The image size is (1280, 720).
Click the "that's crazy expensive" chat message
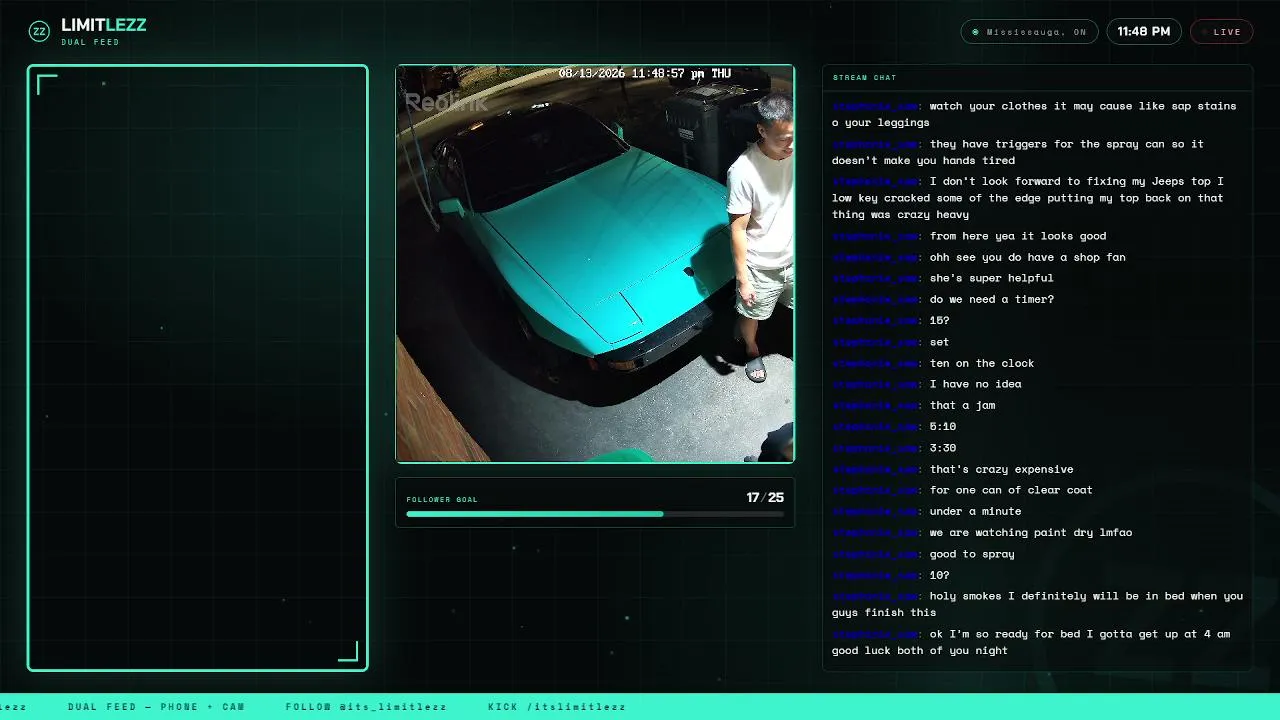click(1037, 469)
